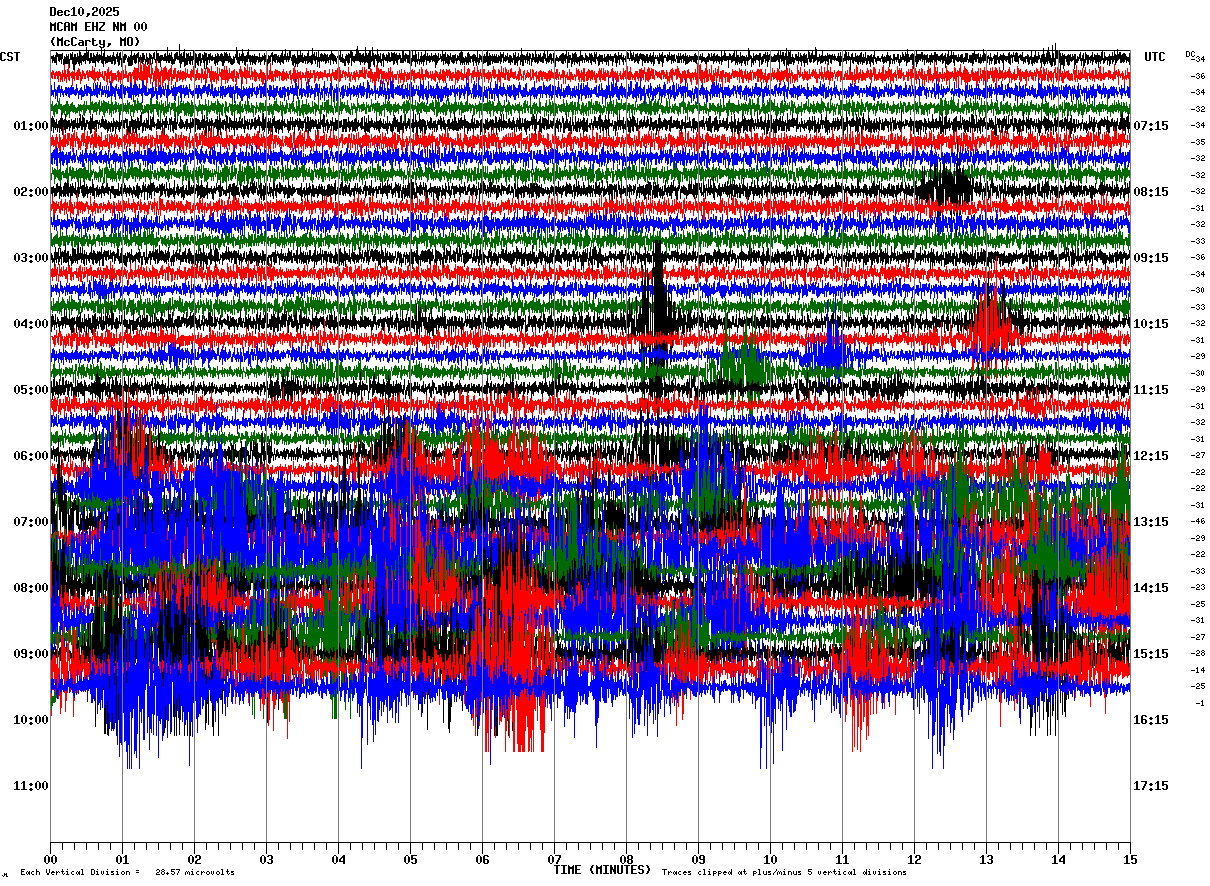Image resolution: width=1210 pixels, height=886 pixels.
Task: Click minute 04 on the time axis
Action: coord(338,859)
